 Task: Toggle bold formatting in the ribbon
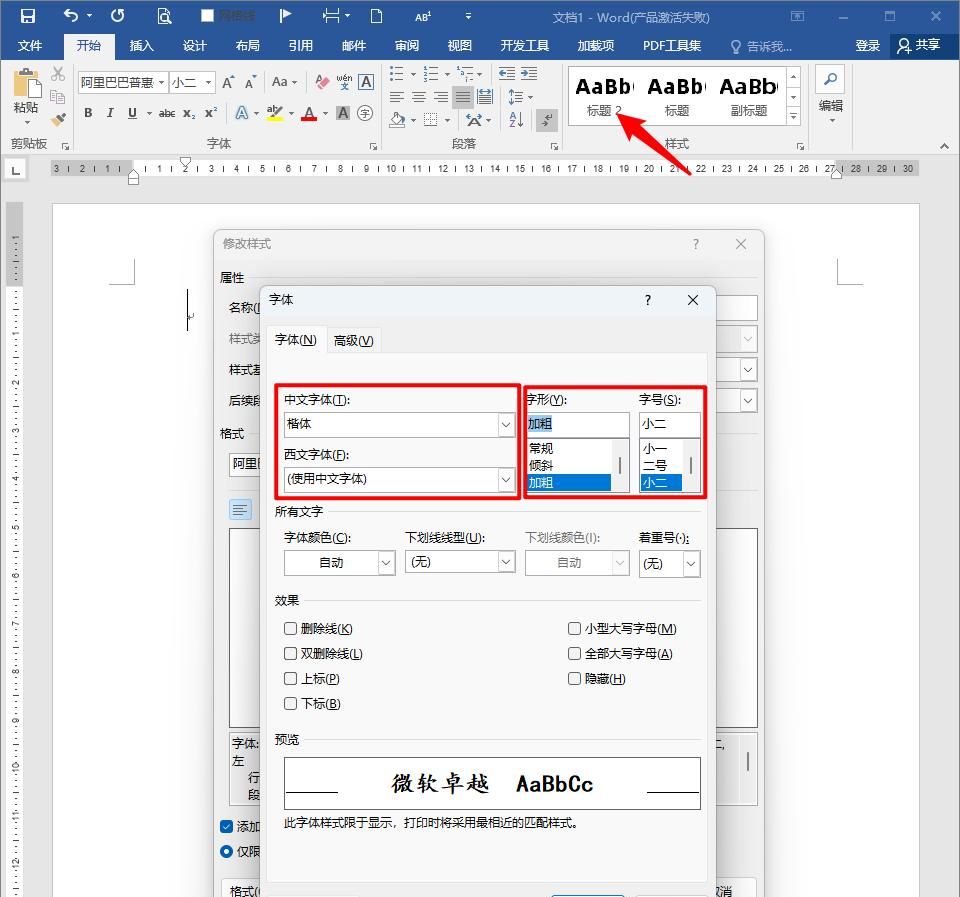click(x=87, y=115)
